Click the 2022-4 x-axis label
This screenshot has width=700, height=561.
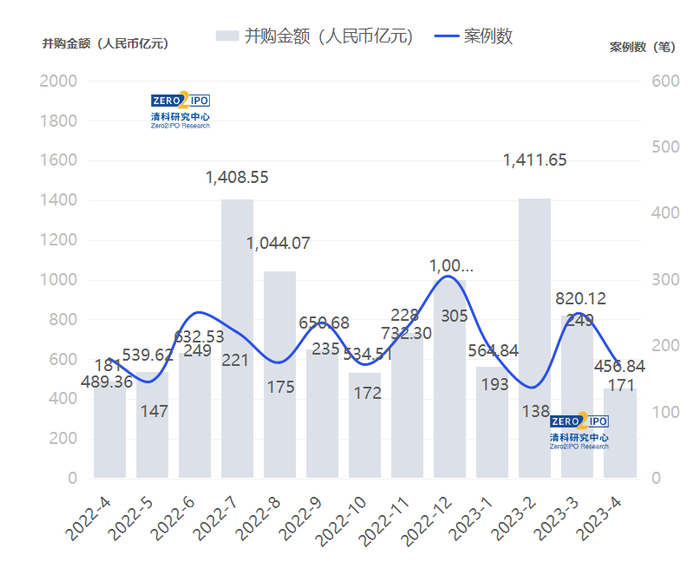pyautogui.click(x=88, y=519)
